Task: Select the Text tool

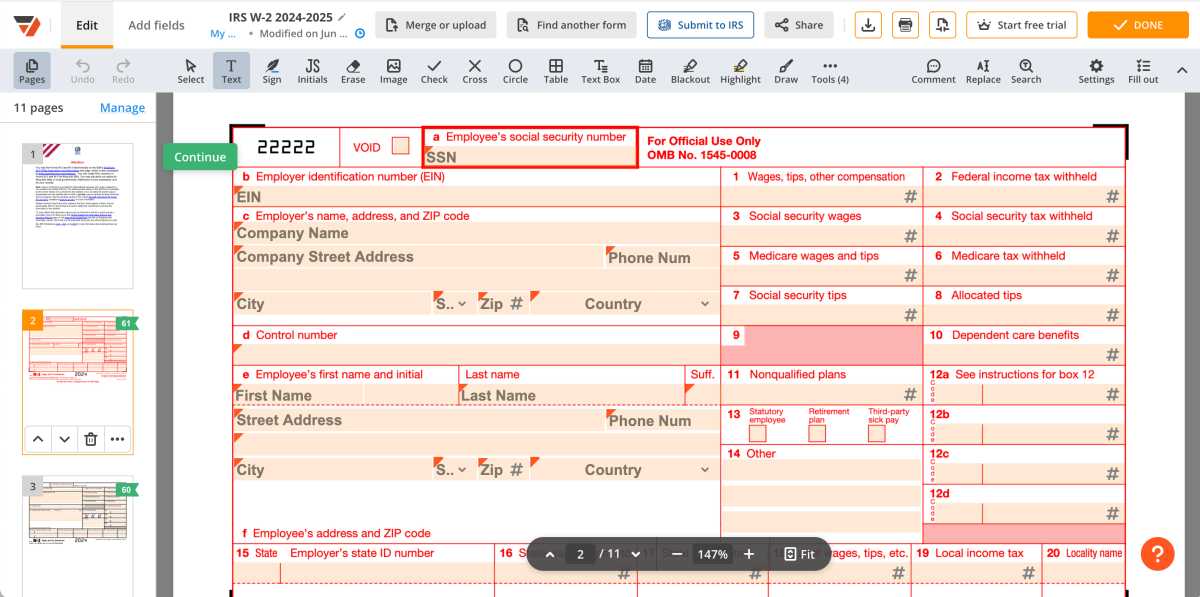Action: pos(231,70)
